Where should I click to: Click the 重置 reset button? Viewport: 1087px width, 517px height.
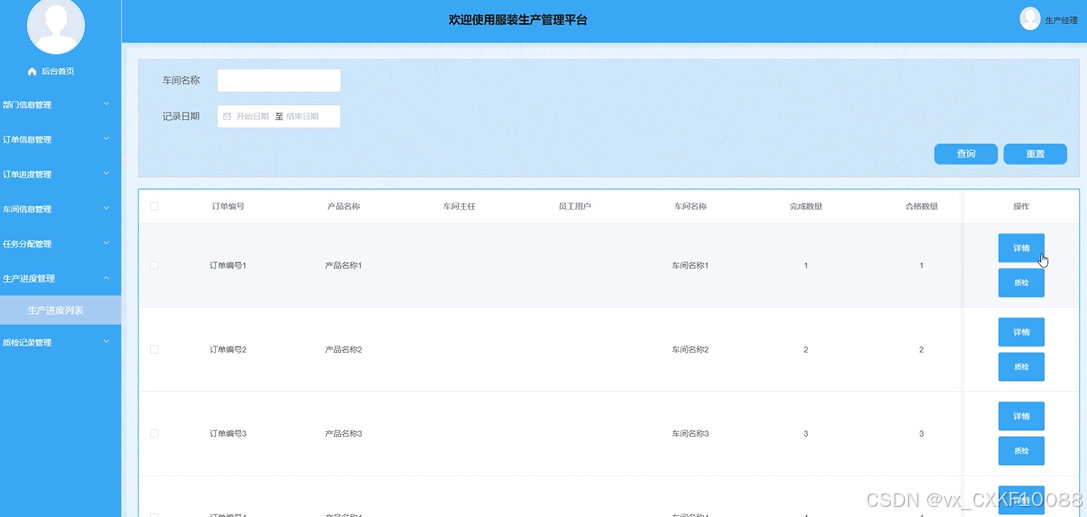click(x=1035, y=154)
